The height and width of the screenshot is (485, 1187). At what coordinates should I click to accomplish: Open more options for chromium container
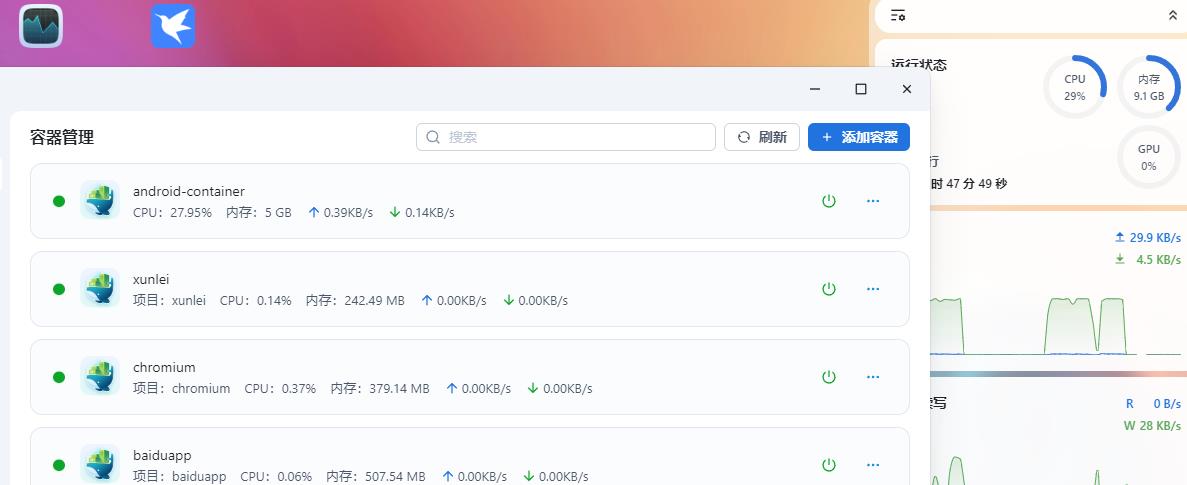tap(873, 376)
